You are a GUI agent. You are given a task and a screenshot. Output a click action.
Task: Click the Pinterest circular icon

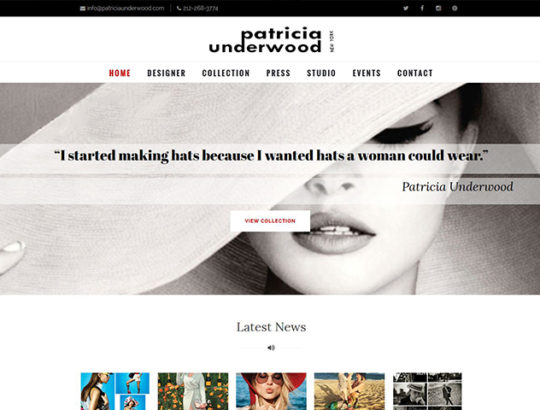(455, 8)
